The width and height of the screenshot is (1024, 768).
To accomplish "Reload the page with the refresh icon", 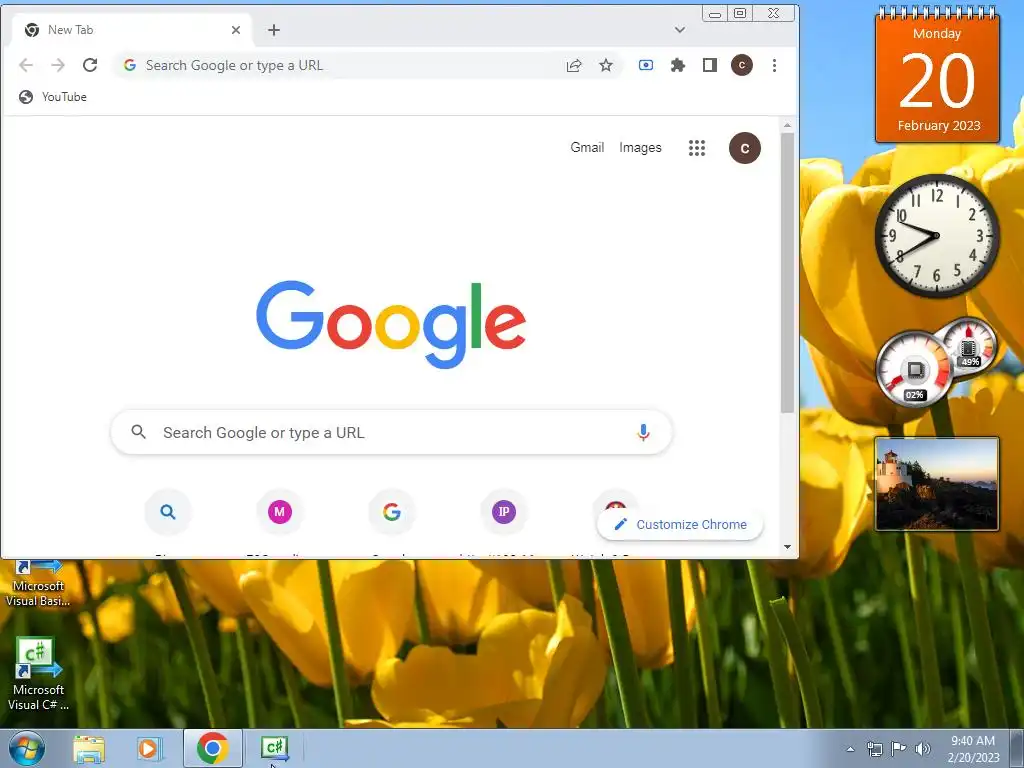I will click(x=90, y=65).
